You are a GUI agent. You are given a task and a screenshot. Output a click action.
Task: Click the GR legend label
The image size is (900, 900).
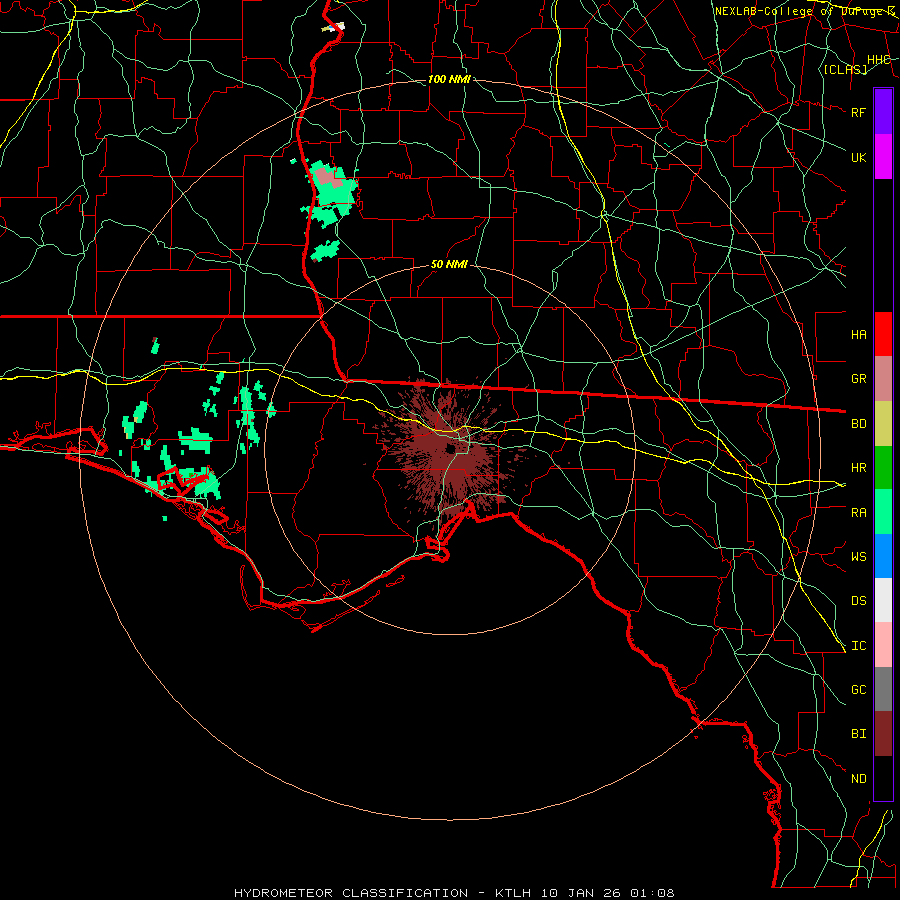point(858,379)
